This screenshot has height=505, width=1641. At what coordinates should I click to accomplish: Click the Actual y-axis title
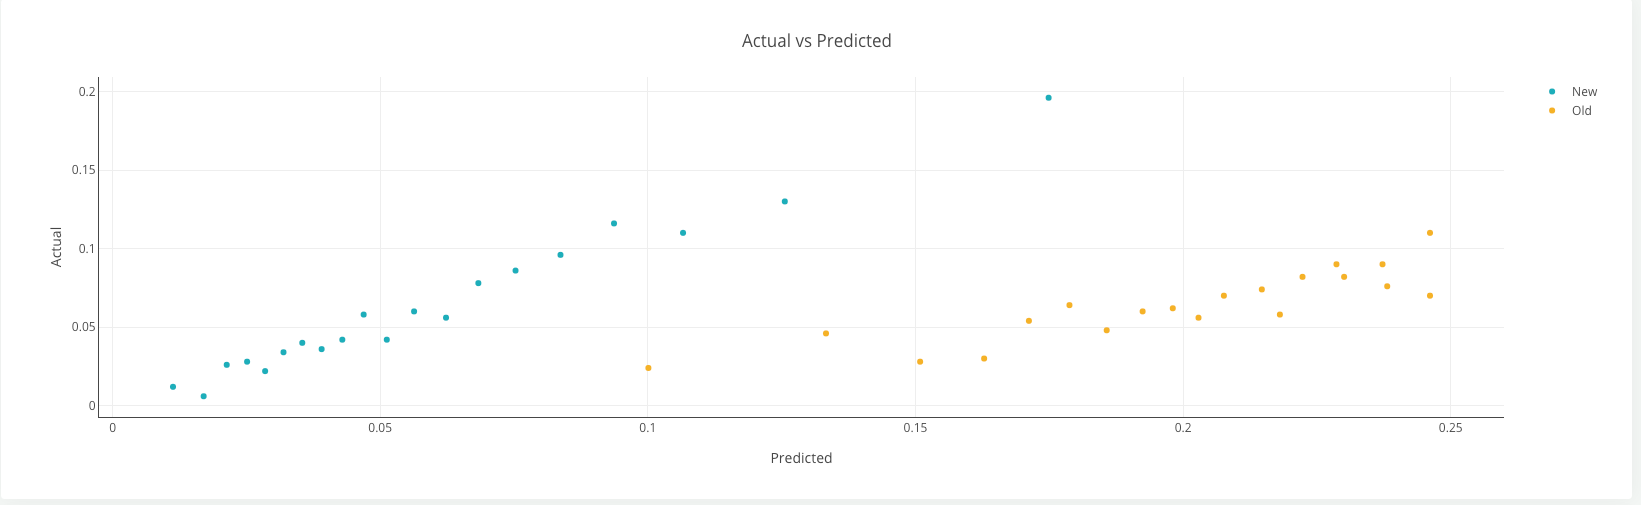click(x=57, y=247)
